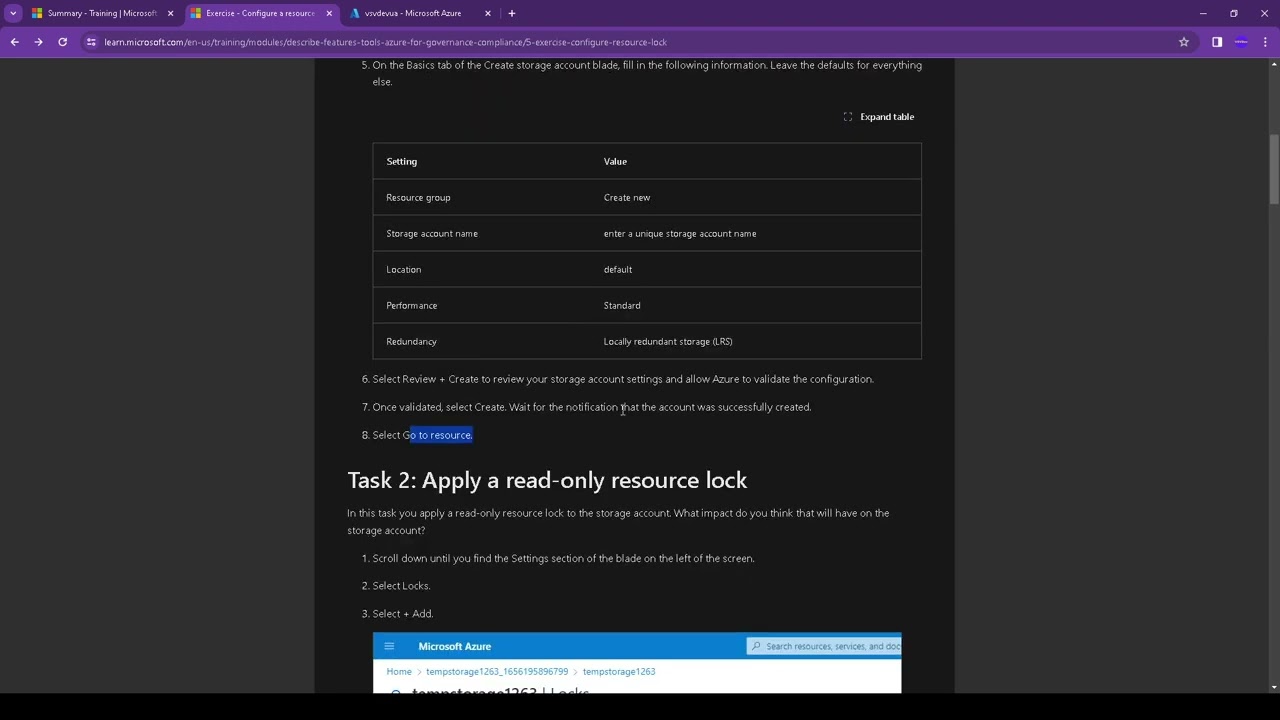Click the Azure search resources box in screenshot
This screenshot has width=1280, height=720.
click(824, 646)
